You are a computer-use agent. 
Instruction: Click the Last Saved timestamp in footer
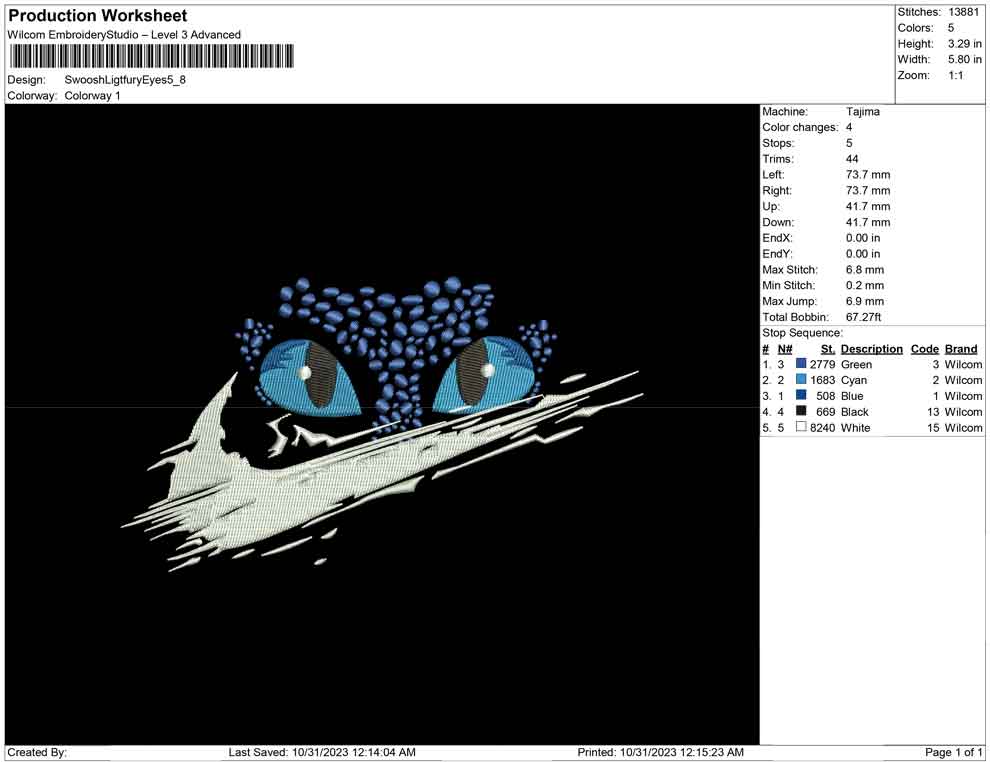click(322, 753)
